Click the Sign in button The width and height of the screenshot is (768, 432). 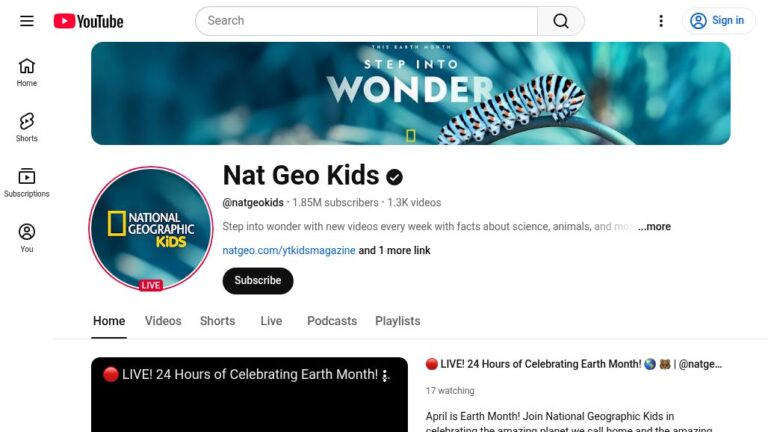pos(719,21)
